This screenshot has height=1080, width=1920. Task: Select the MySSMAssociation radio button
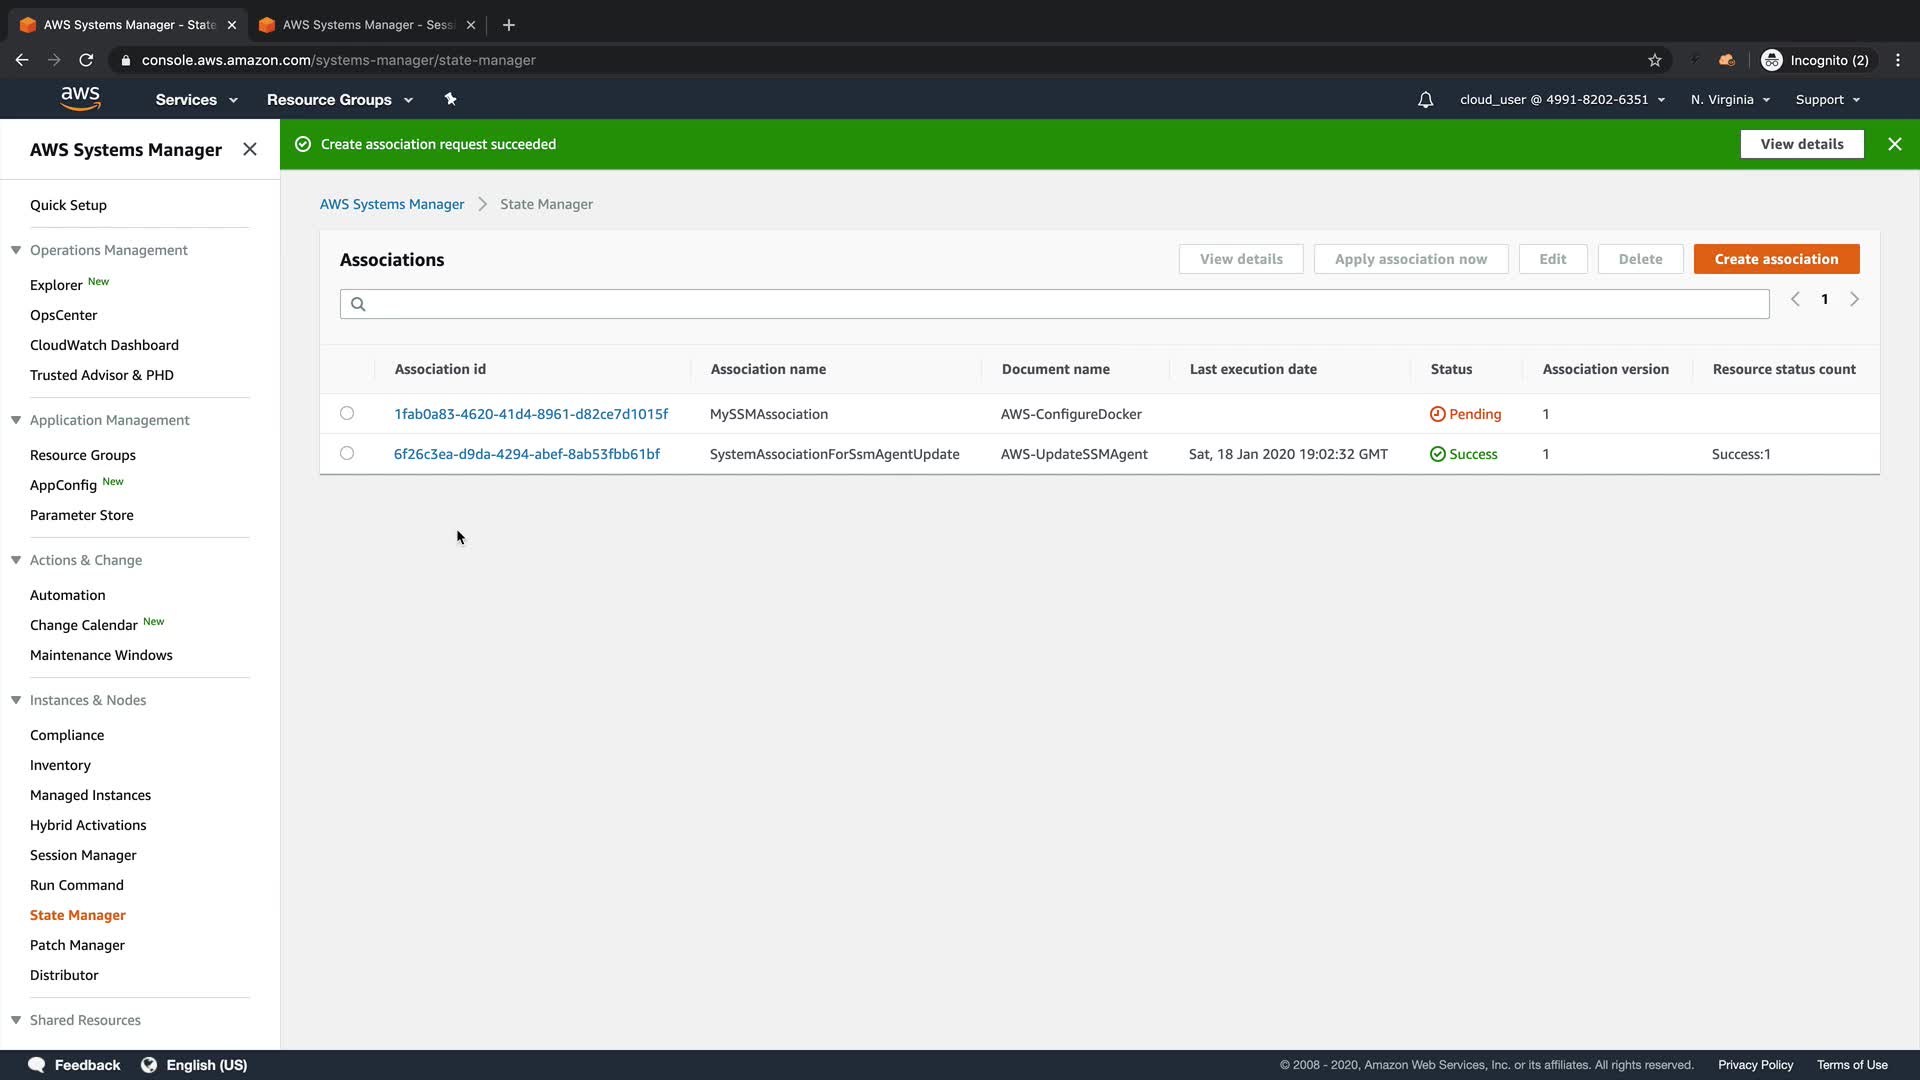(347, 413)
